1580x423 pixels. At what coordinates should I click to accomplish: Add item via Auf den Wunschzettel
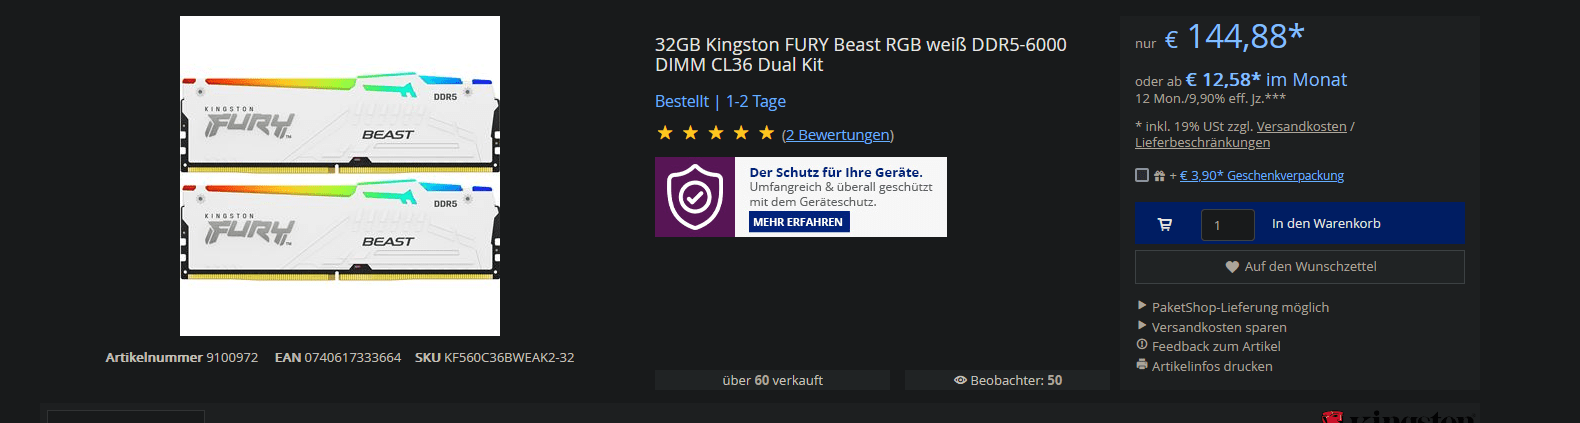point(1300,267)
